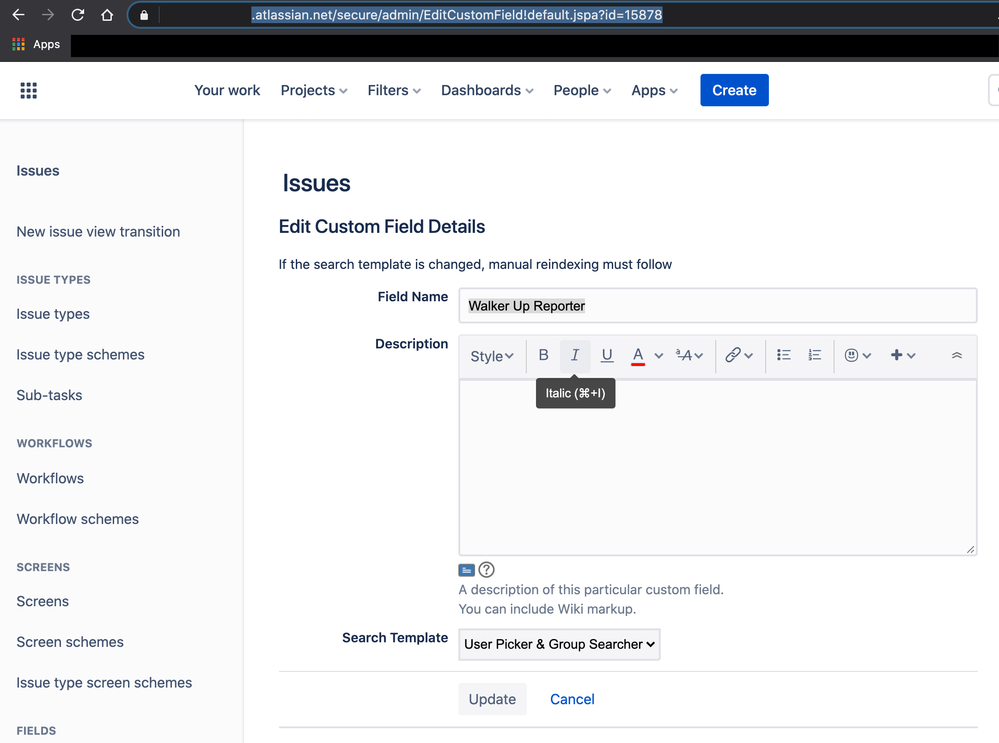
Task: Open the link insertion dropdown
Action: click(739, 355)
